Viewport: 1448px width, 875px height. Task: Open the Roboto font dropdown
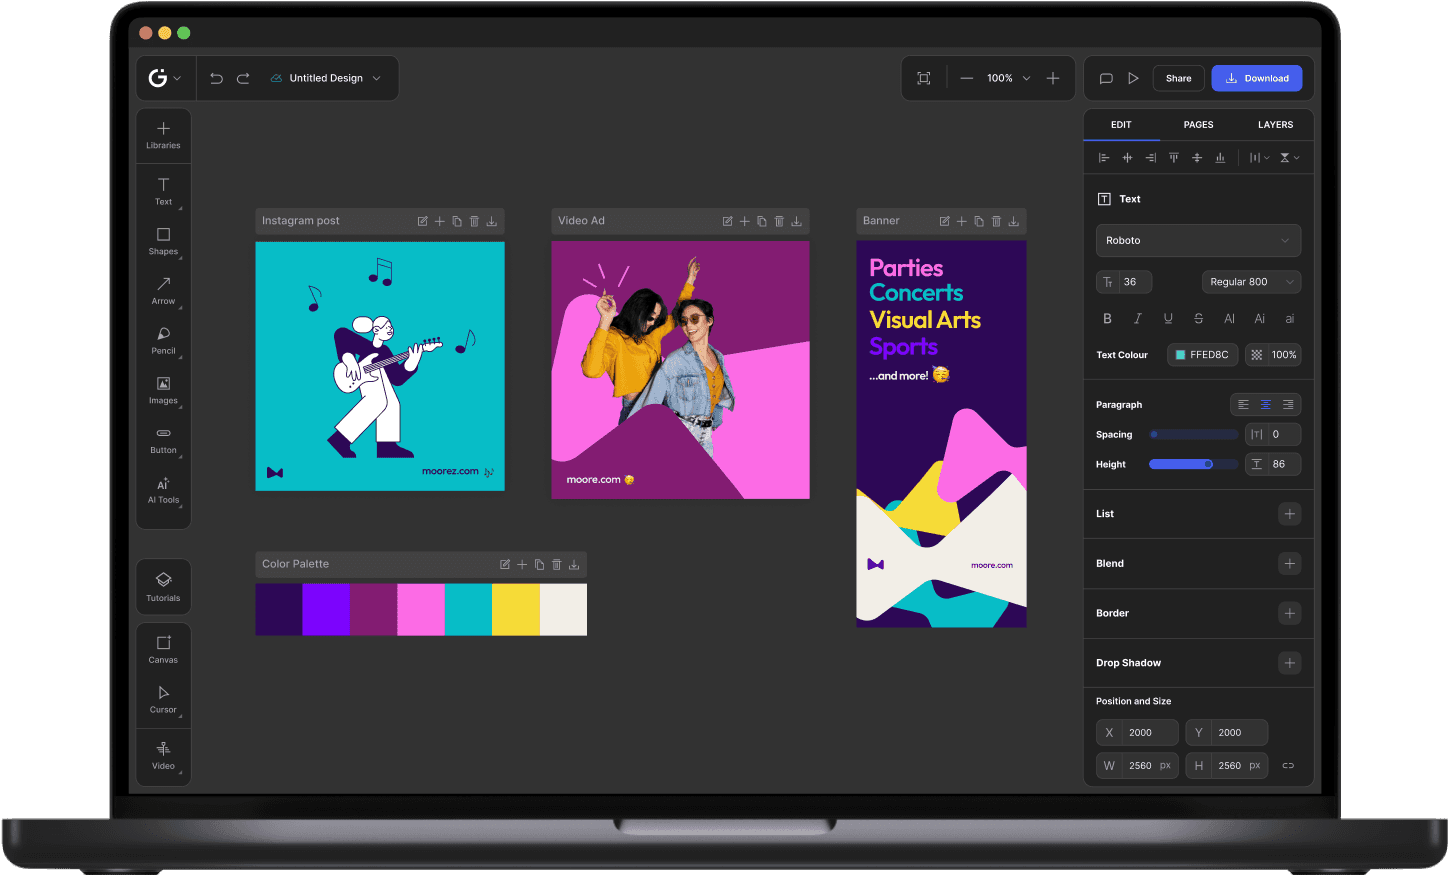[x=1198, y=240]
